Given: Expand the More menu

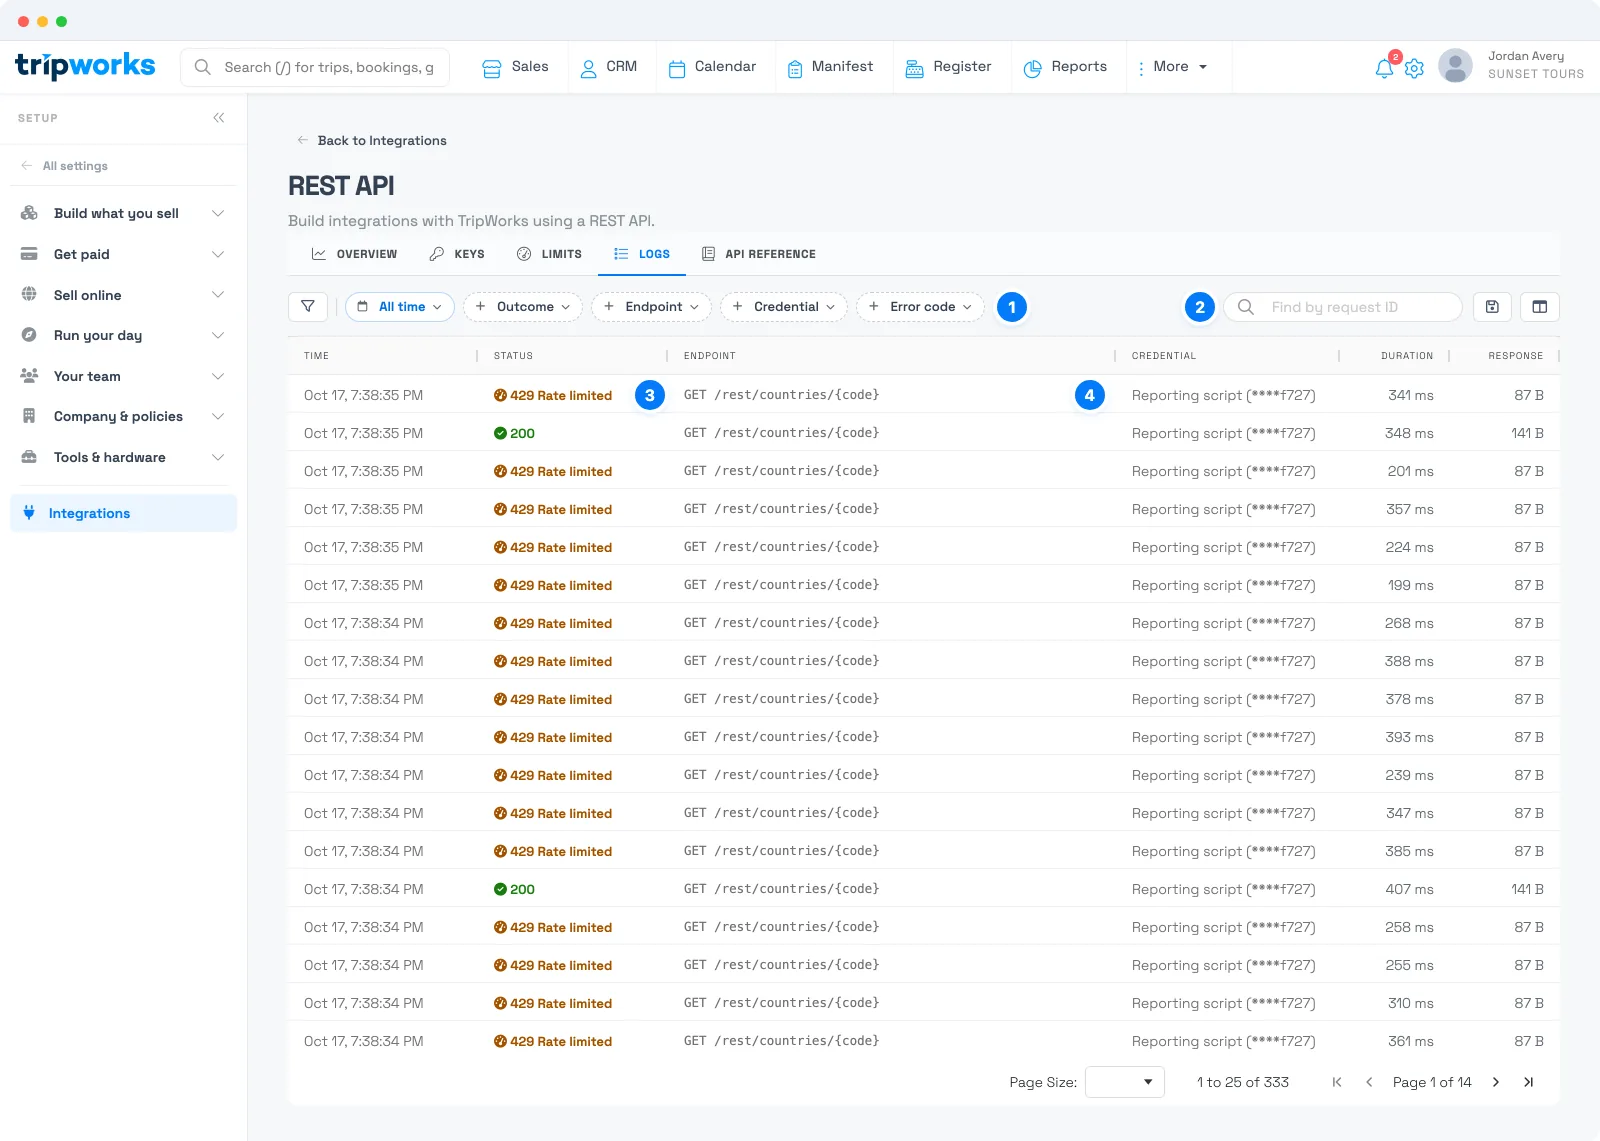Looking at the screenshot, I should pos(1172,67).
